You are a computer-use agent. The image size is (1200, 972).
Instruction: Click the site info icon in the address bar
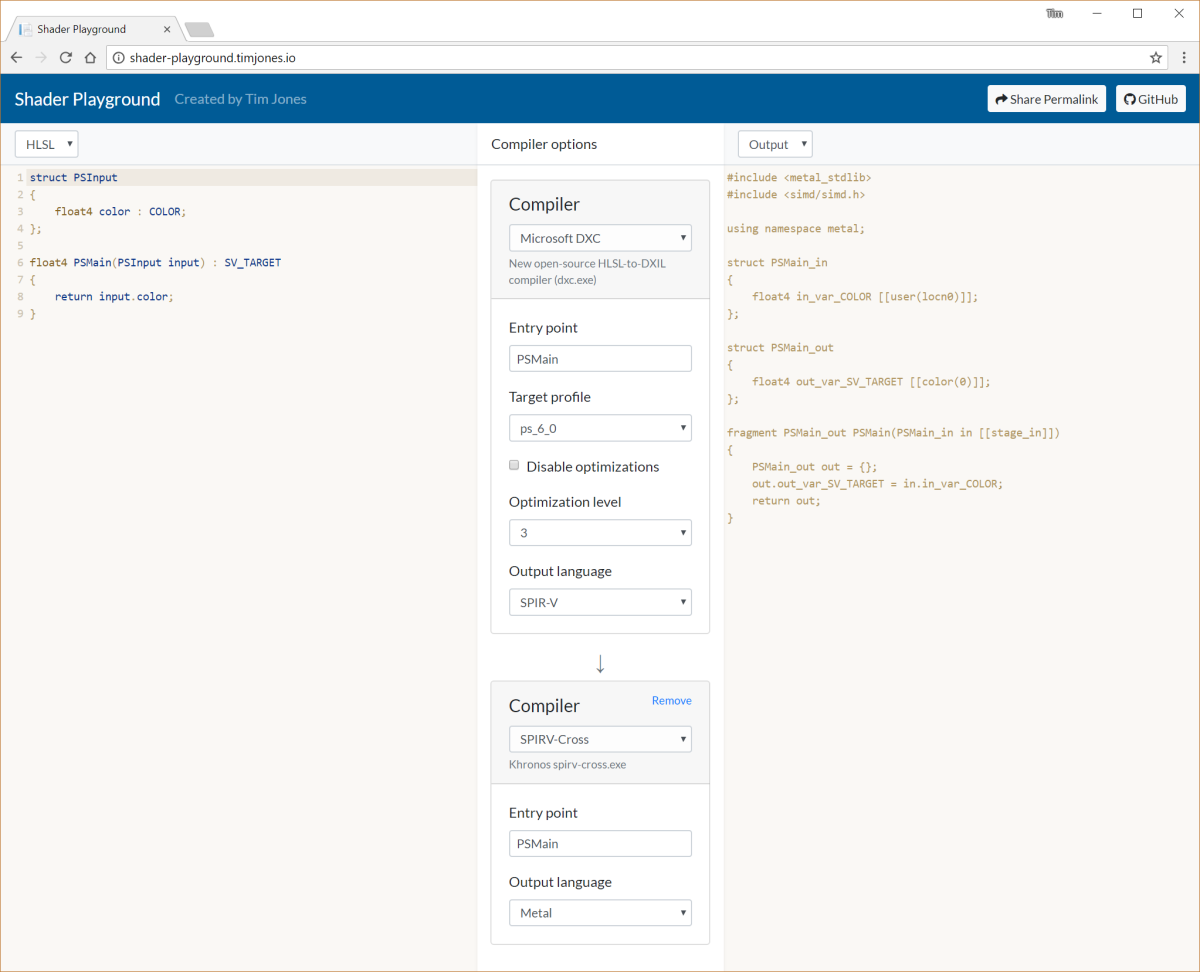pyautogui.click(x=119, y=57)
